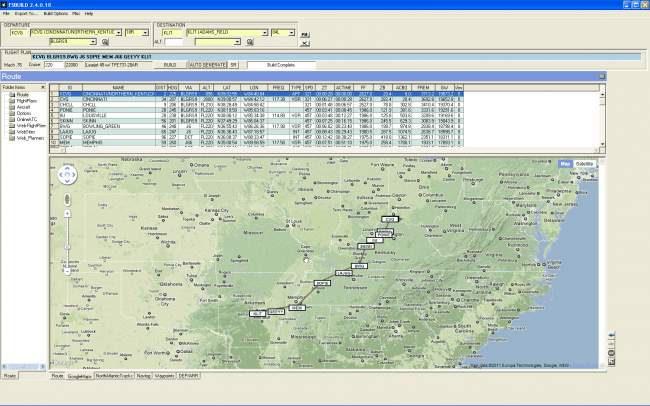Open the Mapquest tab
This screenshot has height=406, width=650.
[x=165, y=376]
